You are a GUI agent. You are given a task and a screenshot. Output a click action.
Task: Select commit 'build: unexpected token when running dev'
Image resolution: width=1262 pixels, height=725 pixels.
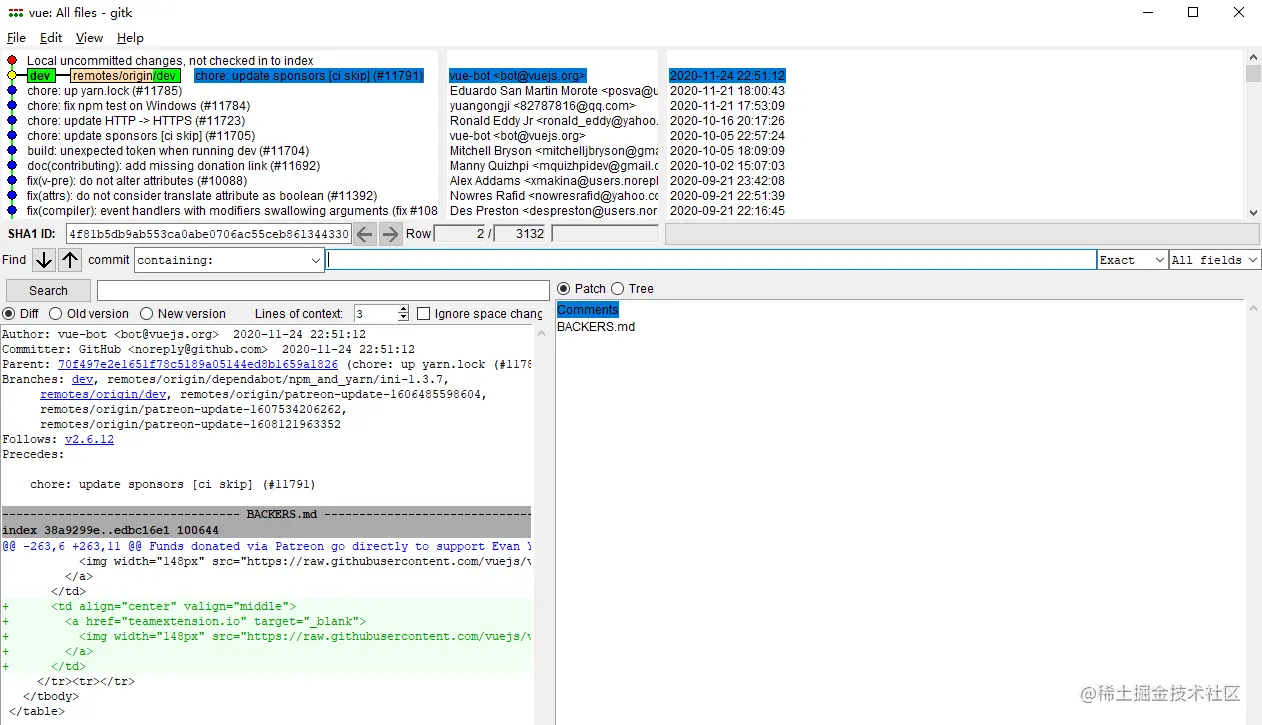pyautogui.click(x=168, y=151)
